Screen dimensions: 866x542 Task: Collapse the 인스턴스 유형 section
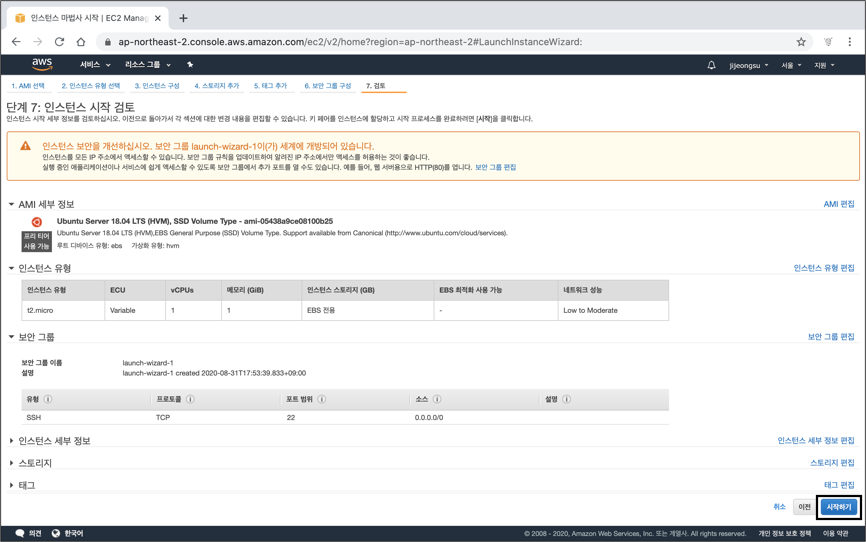tap(11, 268)
